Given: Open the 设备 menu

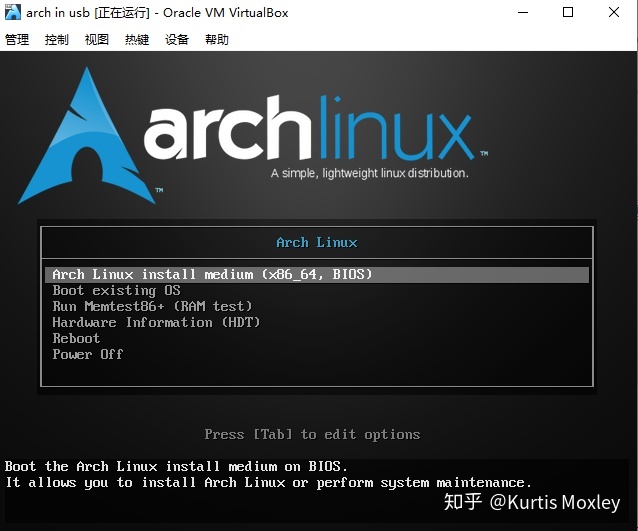Looking at the screenshot, I should (x=177, y=39).
